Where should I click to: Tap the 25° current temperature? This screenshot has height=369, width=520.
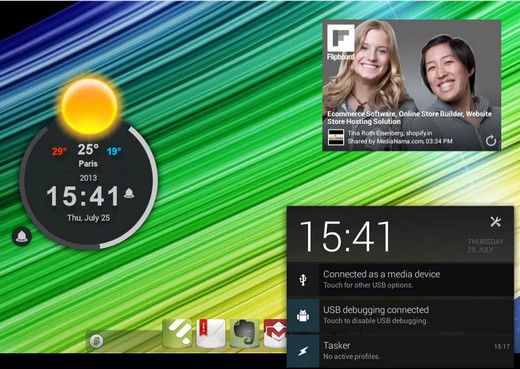pos(88,150)
